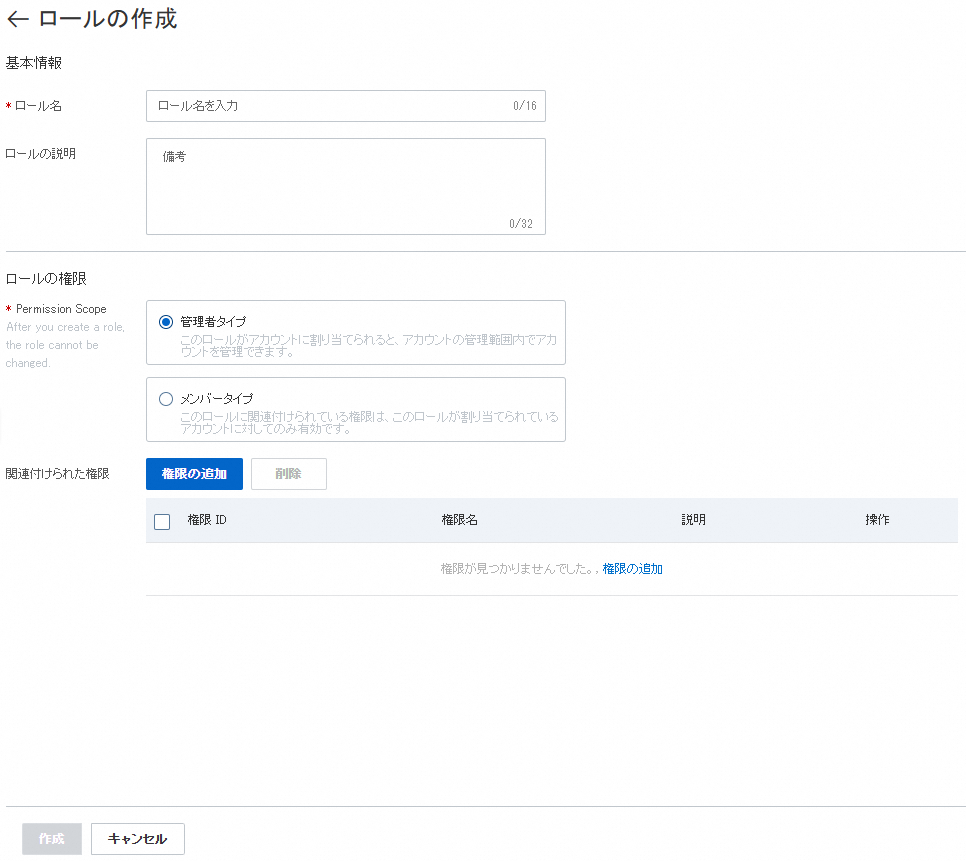Click the 権限名 column header
Viewport: 966px width, 861px height.
tap(460, 520)
